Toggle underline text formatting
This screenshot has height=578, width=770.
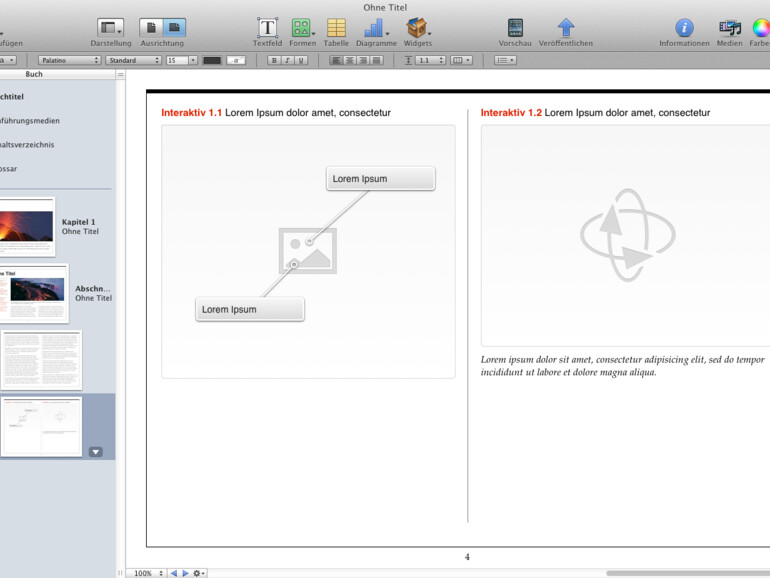[301, 61]
